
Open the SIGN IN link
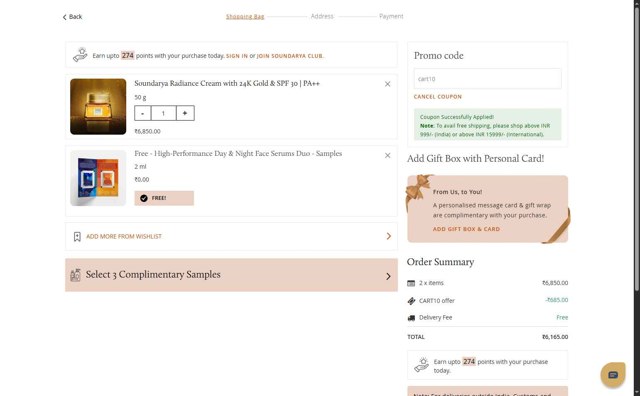click(237, 56)
